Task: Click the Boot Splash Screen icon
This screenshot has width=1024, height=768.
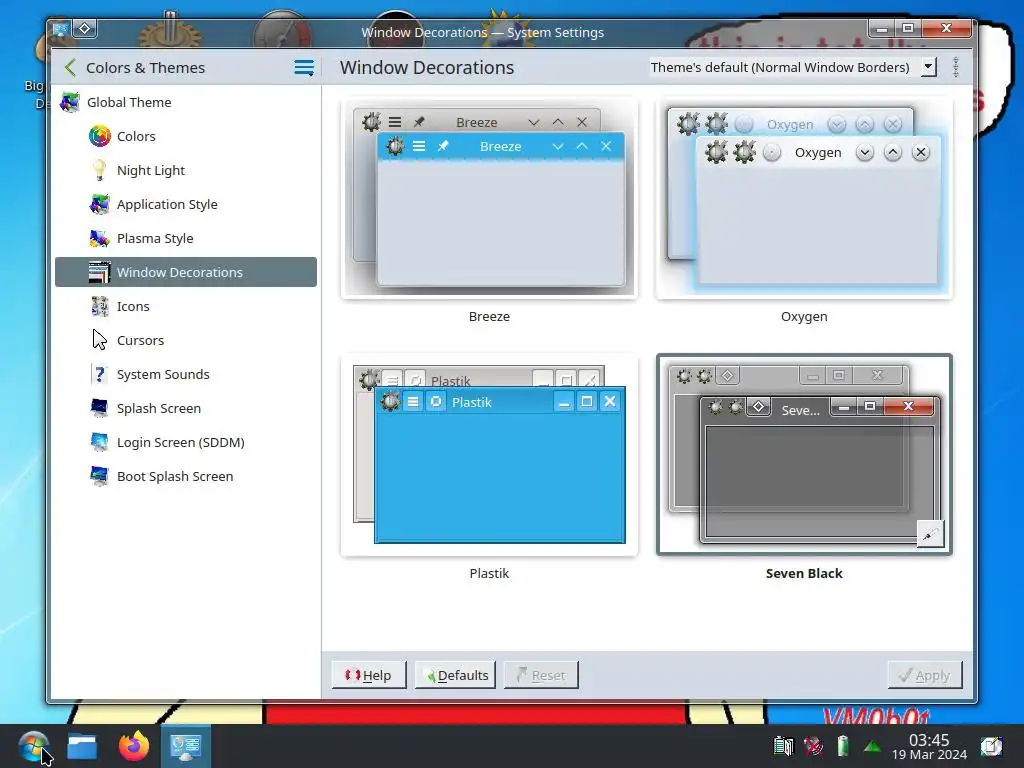Action: pos(99,476)
